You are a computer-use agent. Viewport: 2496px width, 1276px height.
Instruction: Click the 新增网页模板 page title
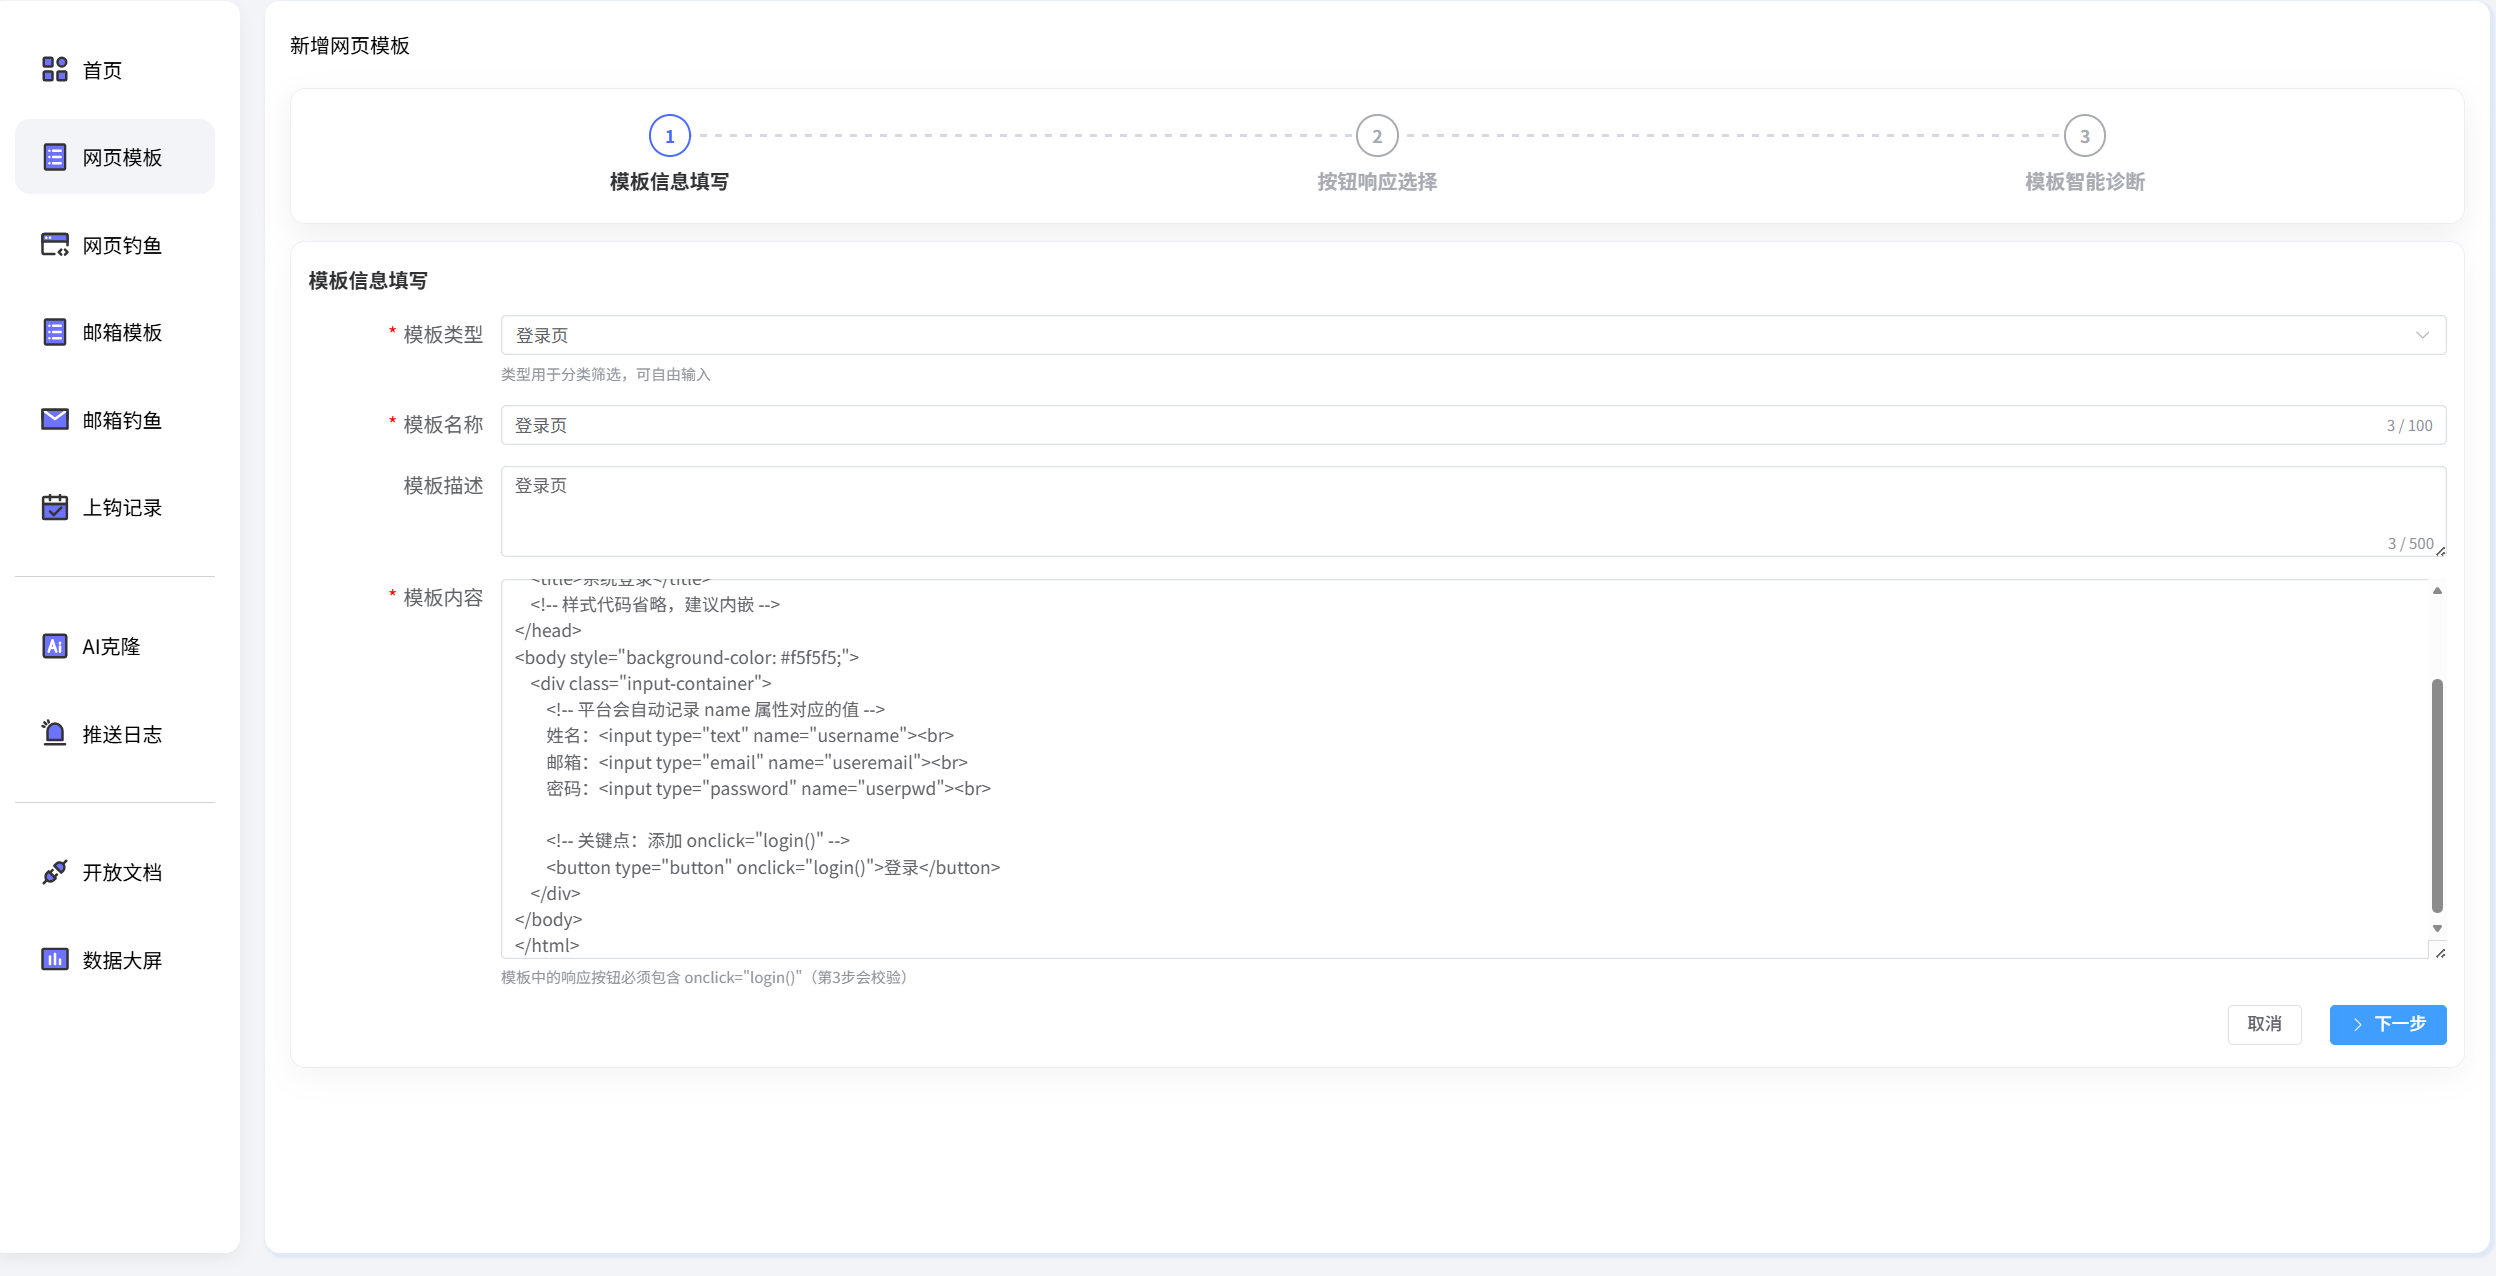(x=350, y=45)
